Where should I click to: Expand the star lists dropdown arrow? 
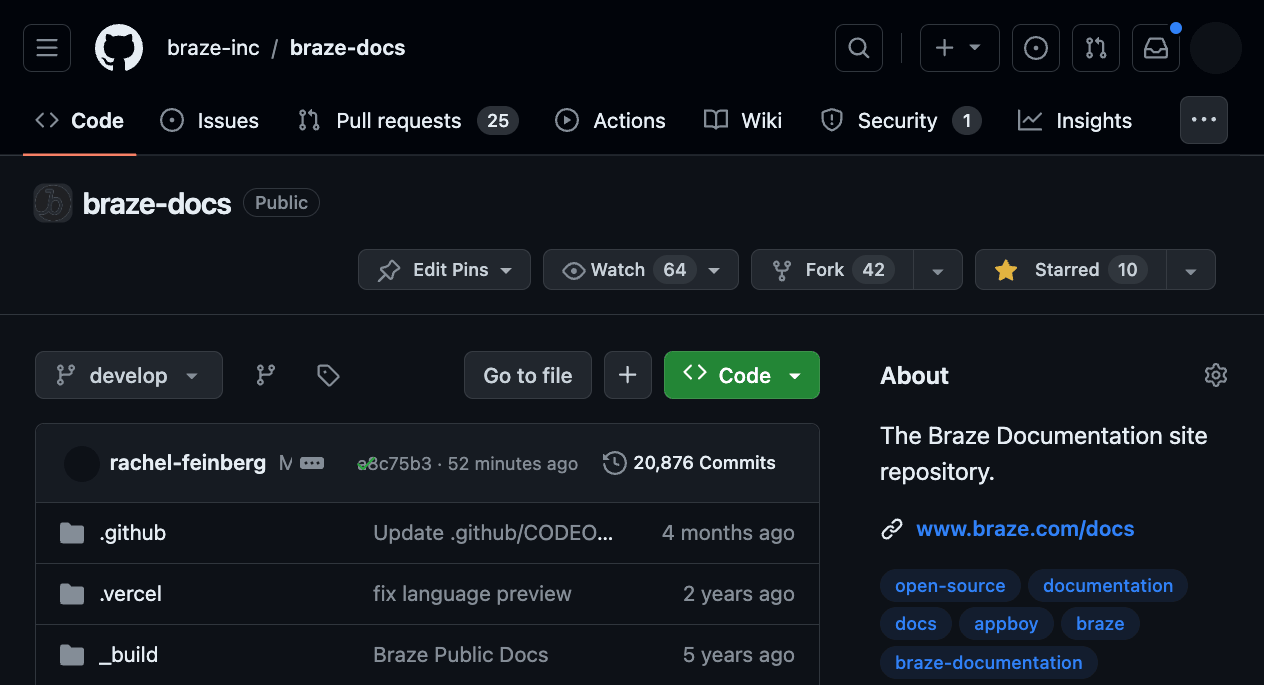point(1191,270)
